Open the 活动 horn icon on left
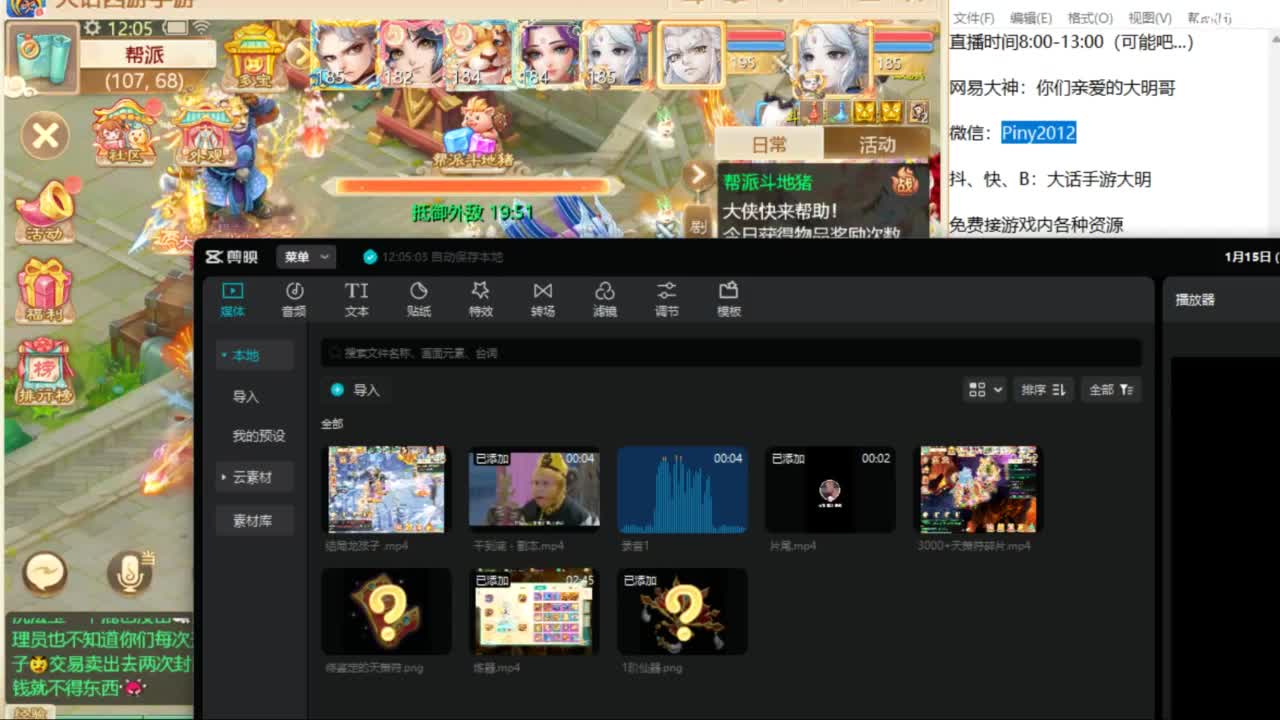 [x=44, y=210]
